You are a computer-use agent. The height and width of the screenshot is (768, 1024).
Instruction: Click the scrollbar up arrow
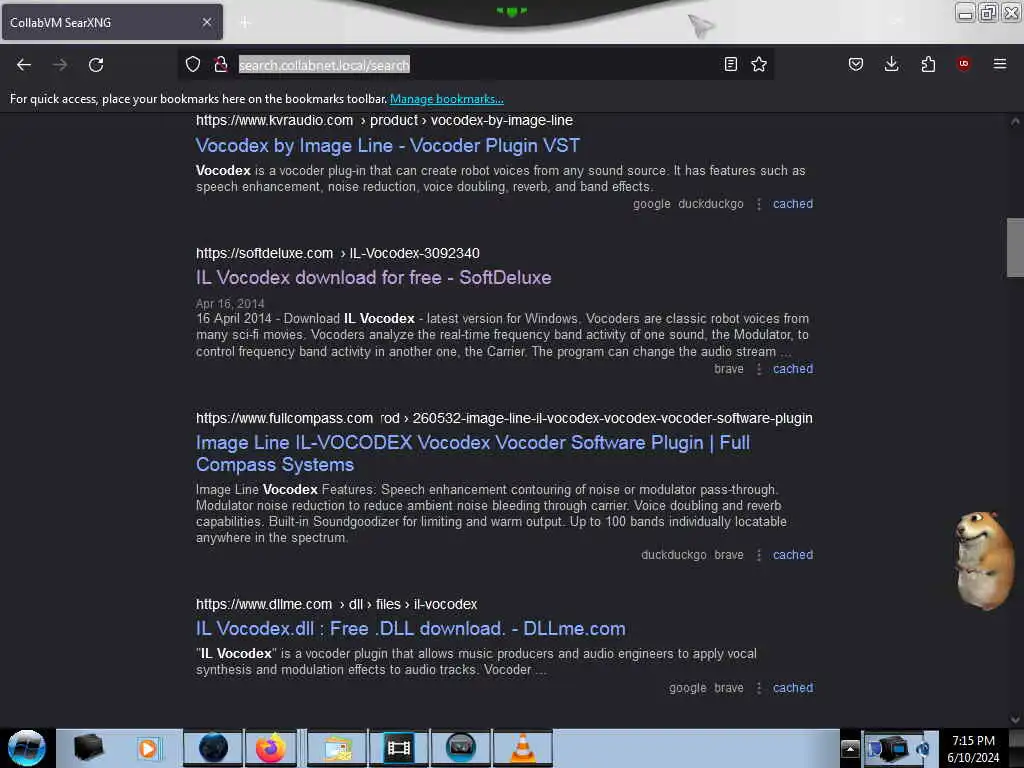point(1015,121)
